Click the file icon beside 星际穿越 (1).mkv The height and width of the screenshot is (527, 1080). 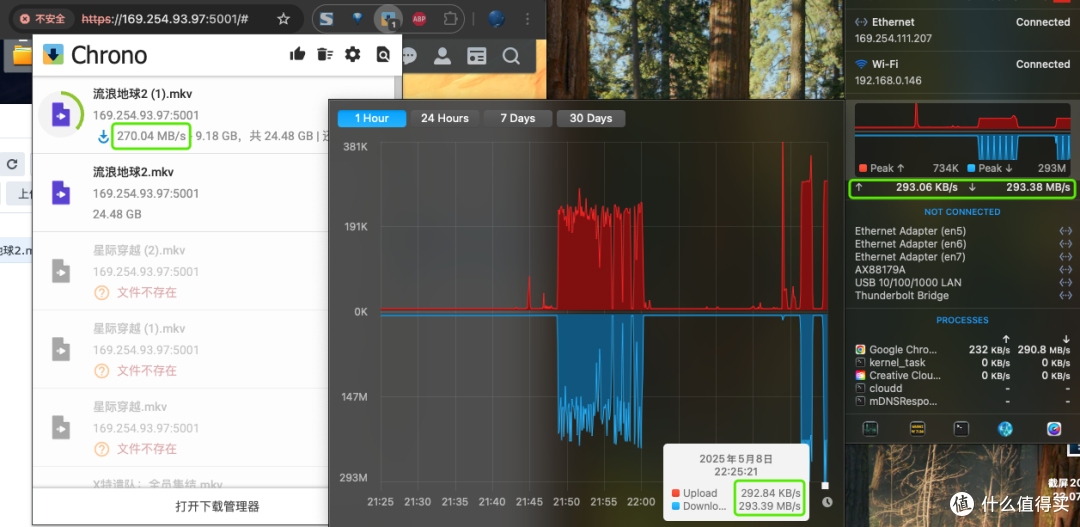coord(61,349)
